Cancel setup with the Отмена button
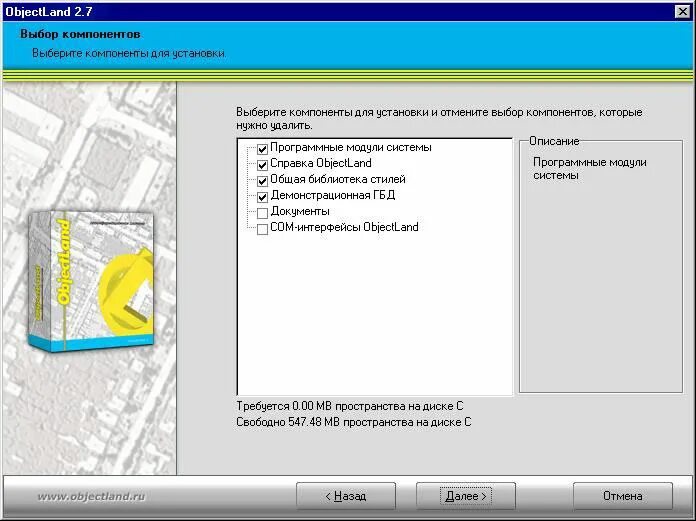Screen dimensions: 696x521 pyautogui.click(x=623, y=496)
